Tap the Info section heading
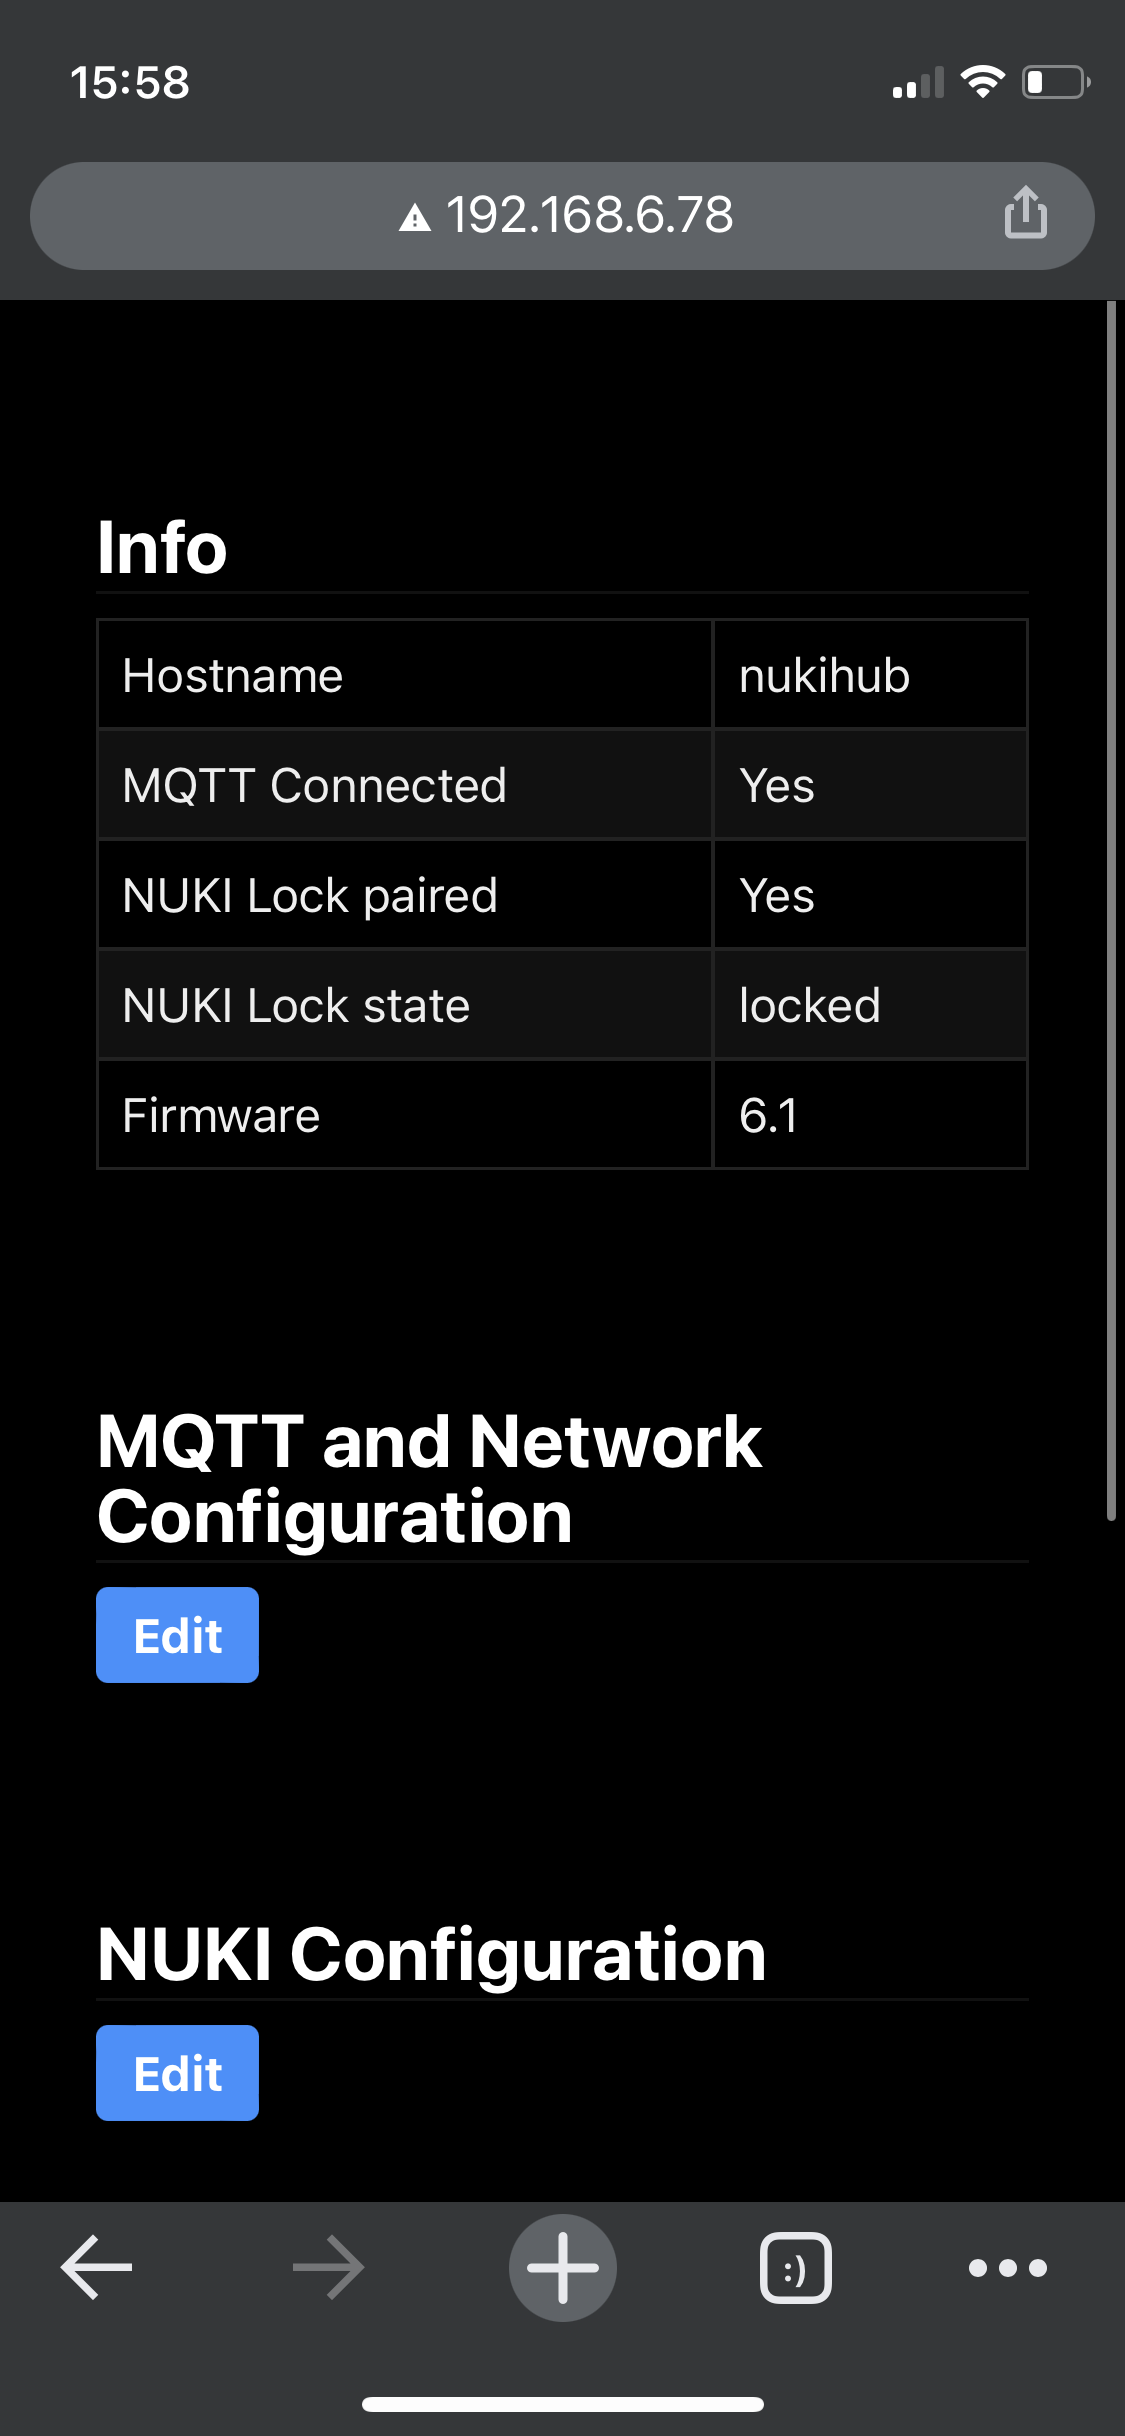 [x=161, y=546]
